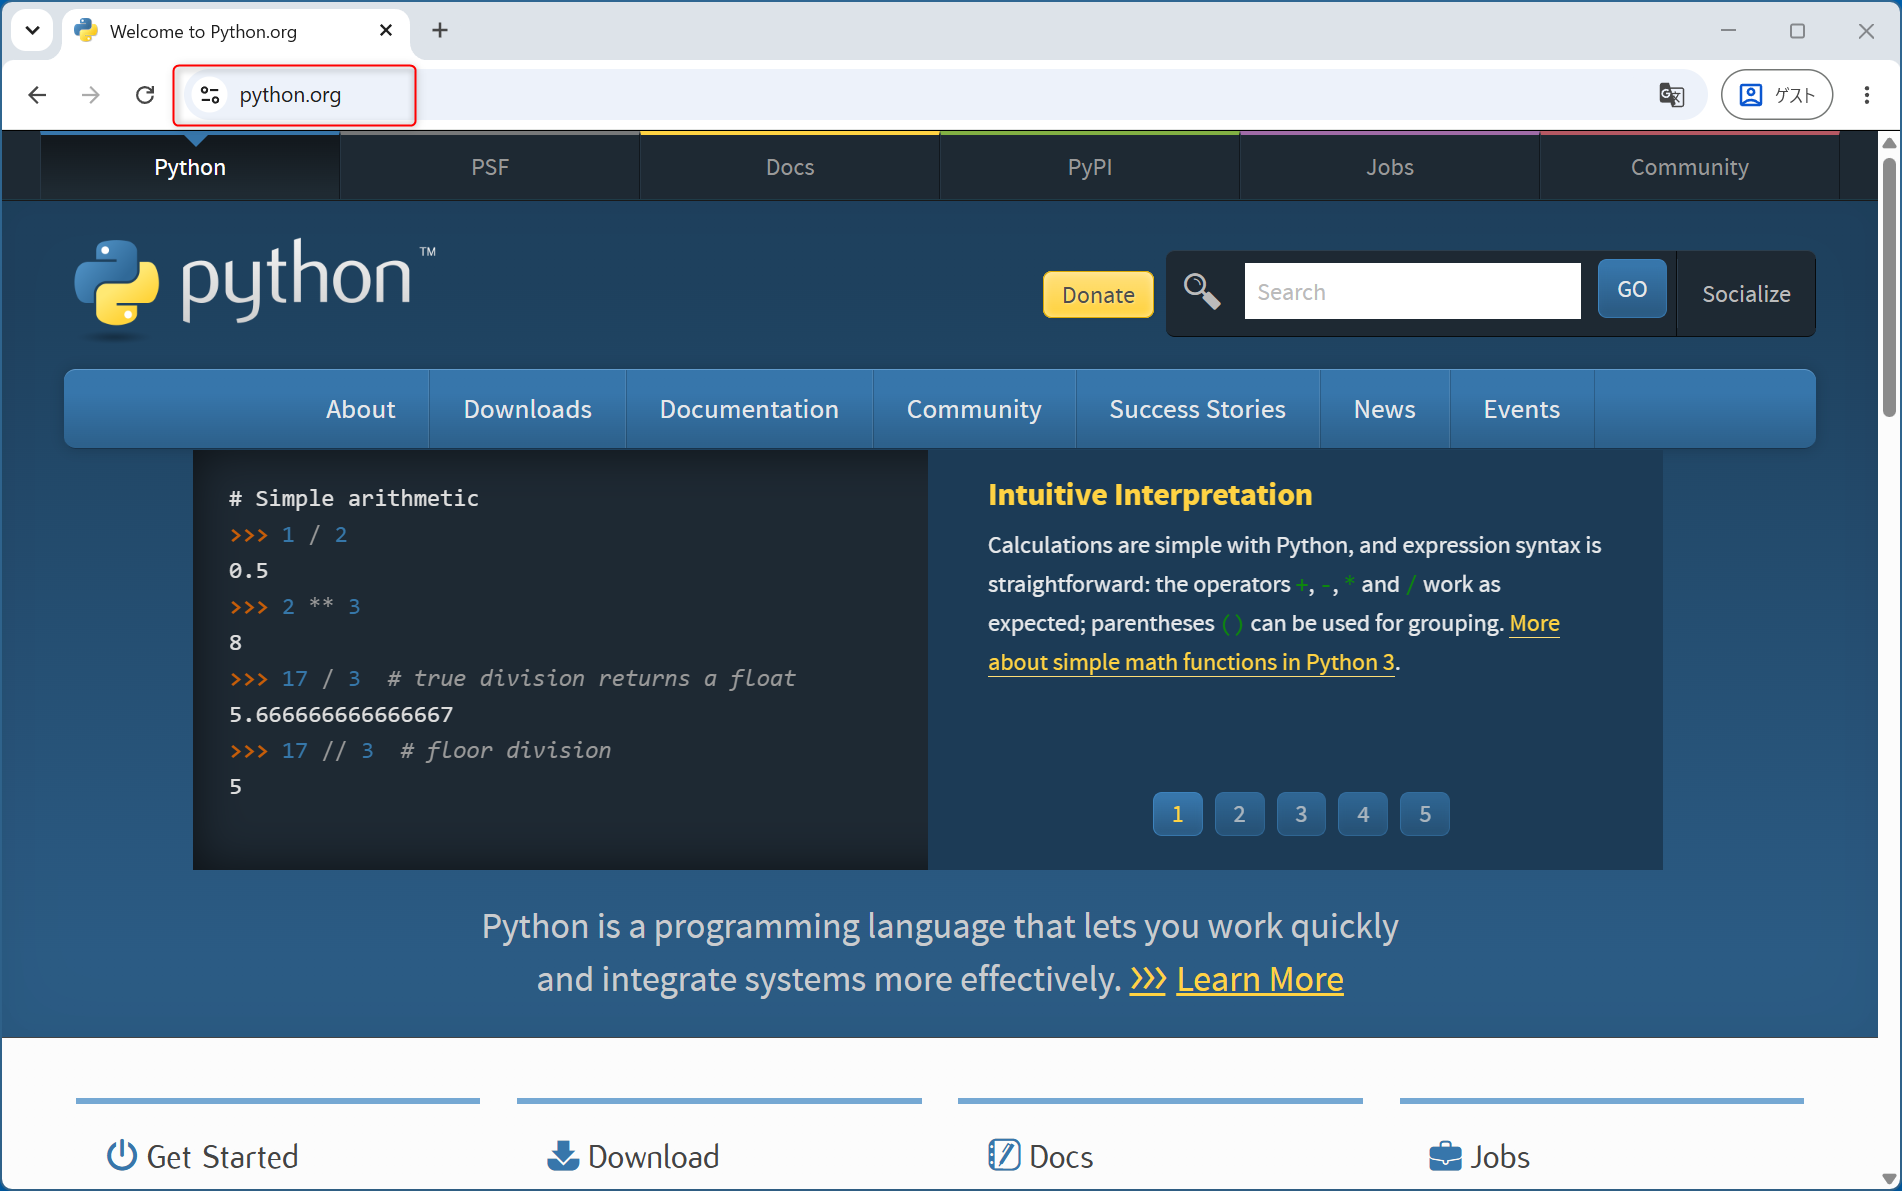Click the GO search button
1902x1191 pixels.
pos(1632,289)
